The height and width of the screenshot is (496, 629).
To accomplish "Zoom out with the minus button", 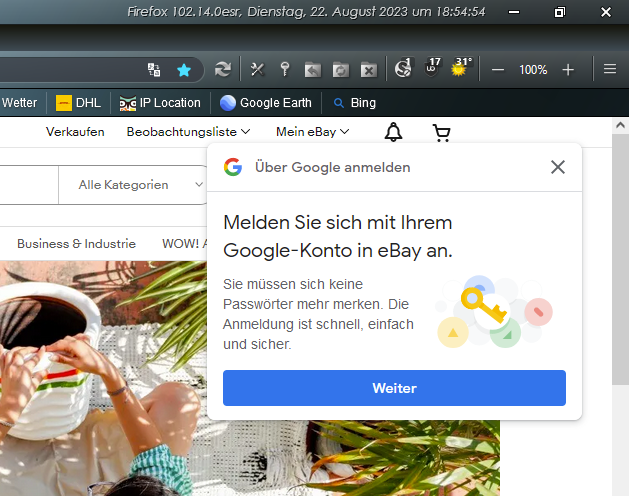I will click(x=498, y=70).
